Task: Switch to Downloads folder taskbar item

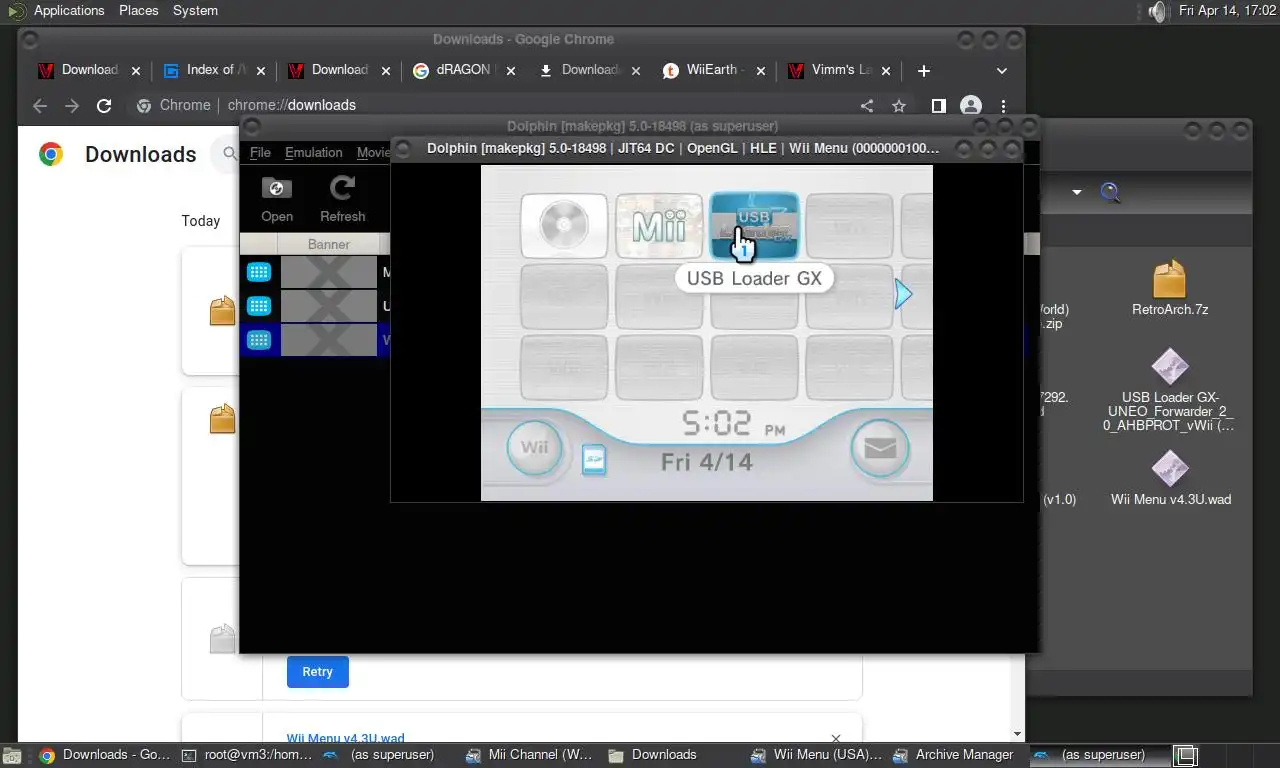Action: click(x=652, y=755)
